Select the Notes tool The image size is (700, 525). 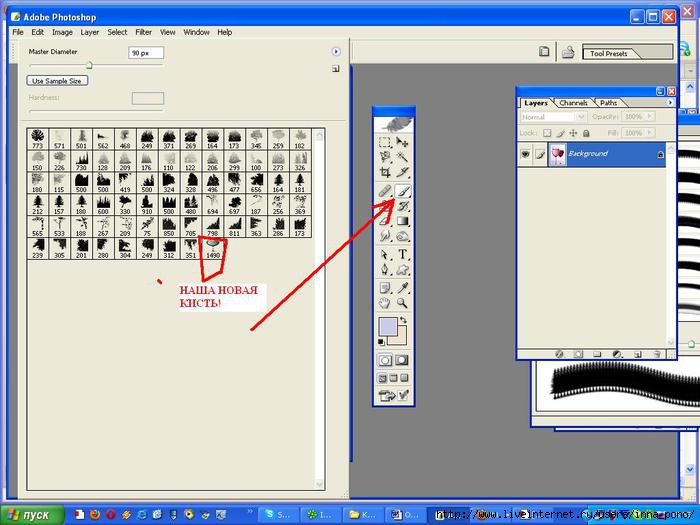(x=385, y=288)
